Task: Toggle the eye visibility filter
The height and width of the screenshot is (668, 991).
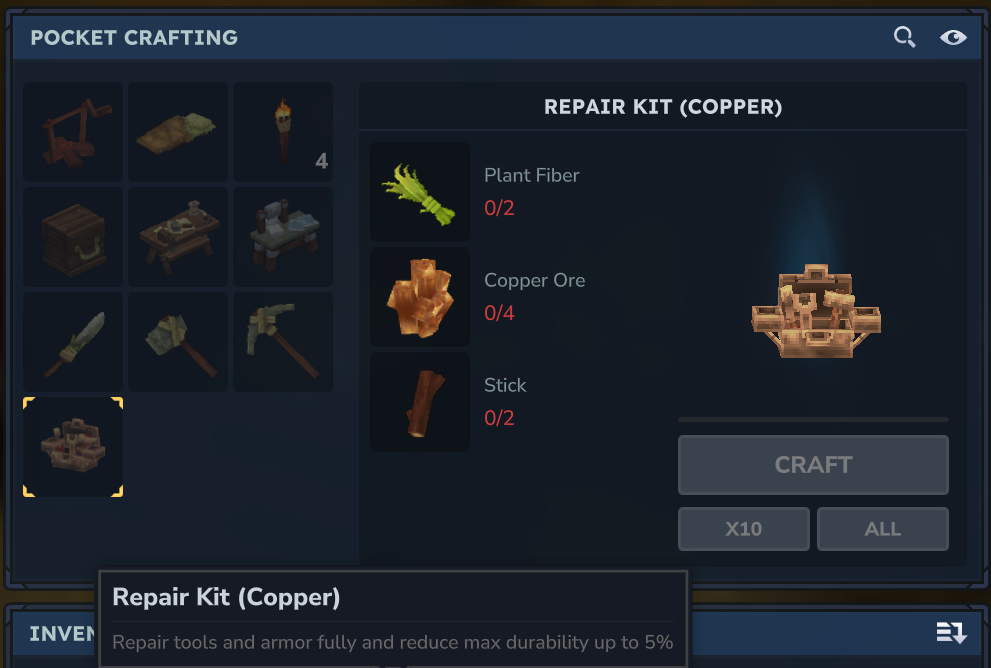Action: (x=953, y=38)
